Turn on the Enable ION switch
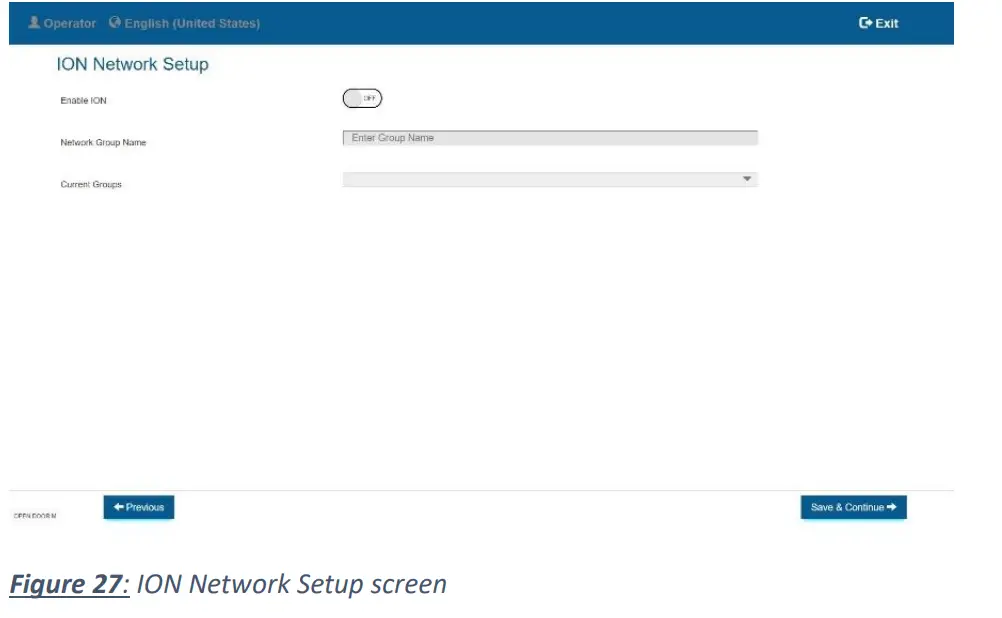The width and height of the screenshot is (1002, 618). (362, 98)
